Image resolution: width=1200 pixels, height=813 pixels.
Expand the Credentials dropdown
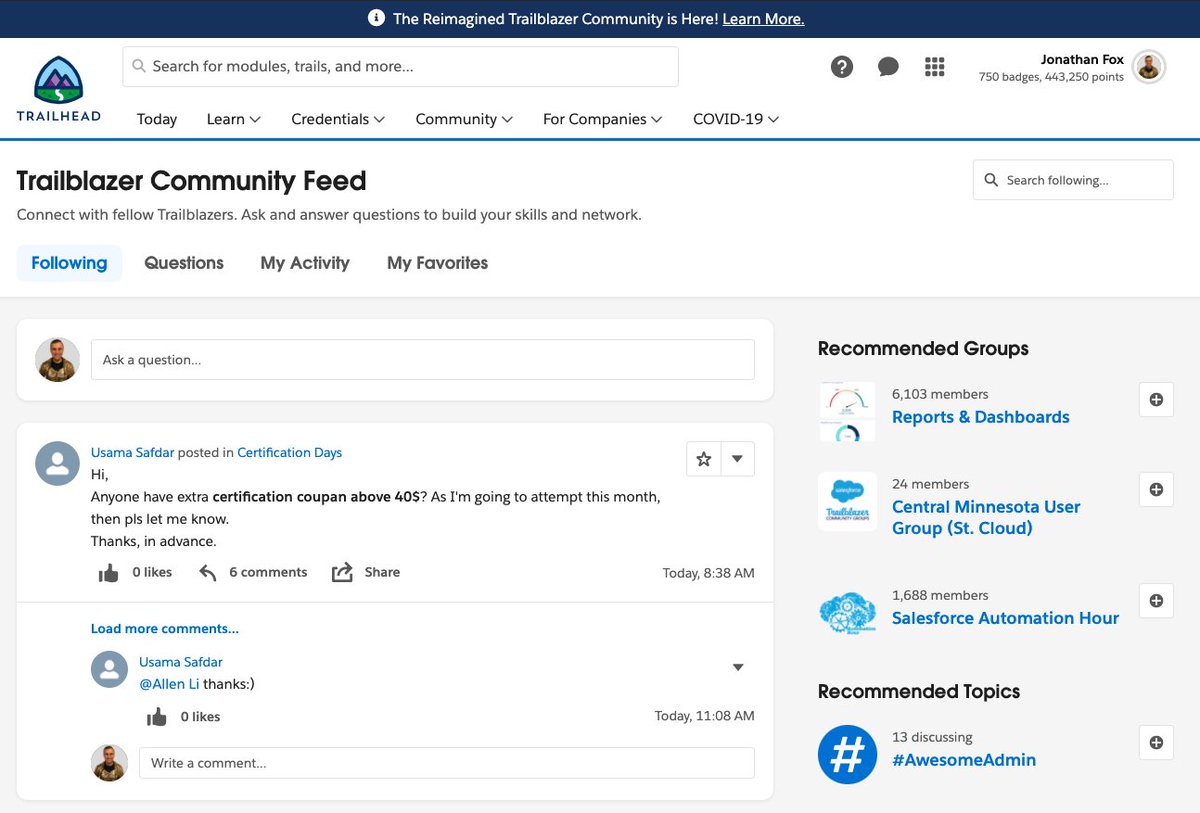click(338, 119)
